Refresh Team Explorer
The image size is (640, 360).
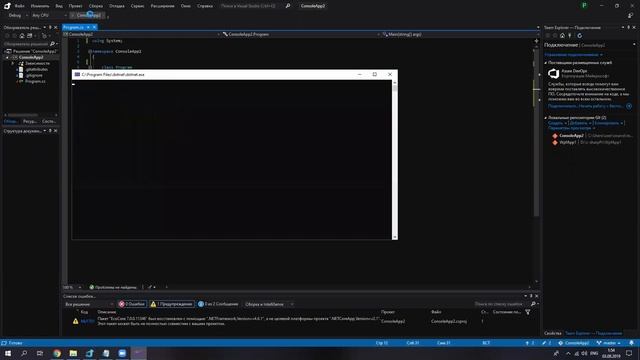(x=579, y=36)
